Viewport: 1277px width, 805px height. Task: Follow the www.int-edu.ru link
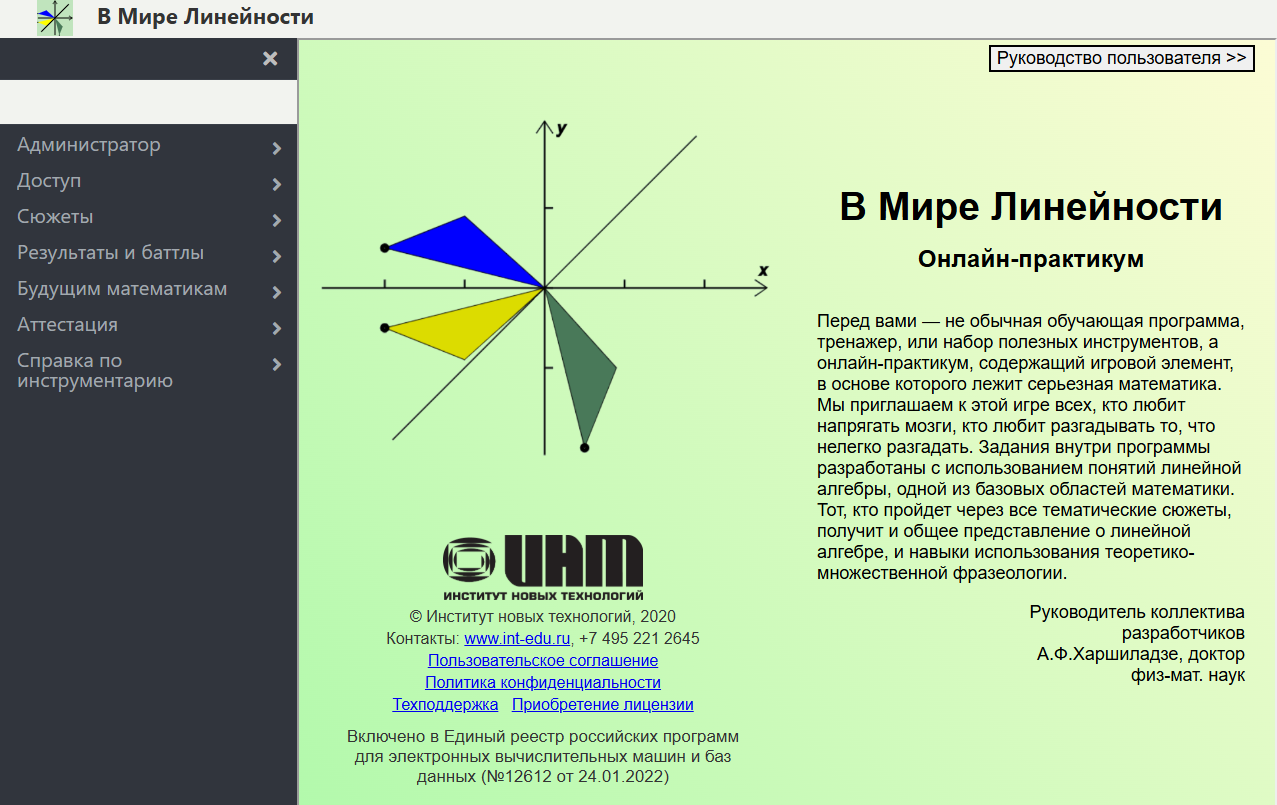pos(517,638)
